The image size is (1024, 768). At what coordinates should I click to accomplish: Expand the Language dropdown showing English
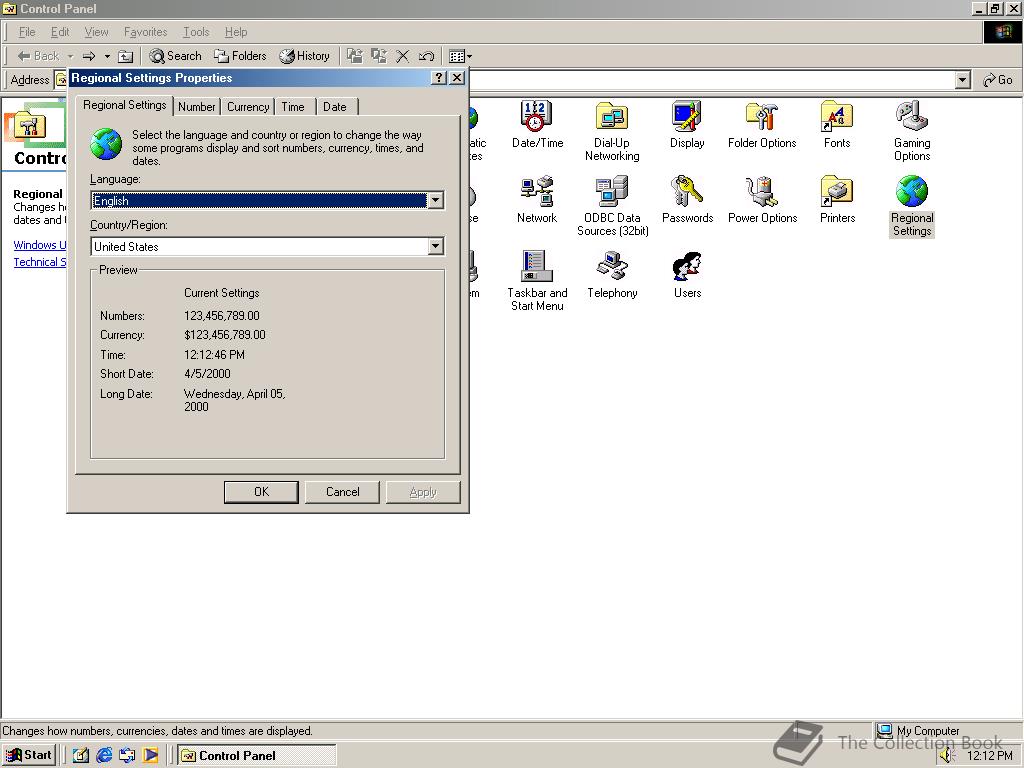(436, 200)
